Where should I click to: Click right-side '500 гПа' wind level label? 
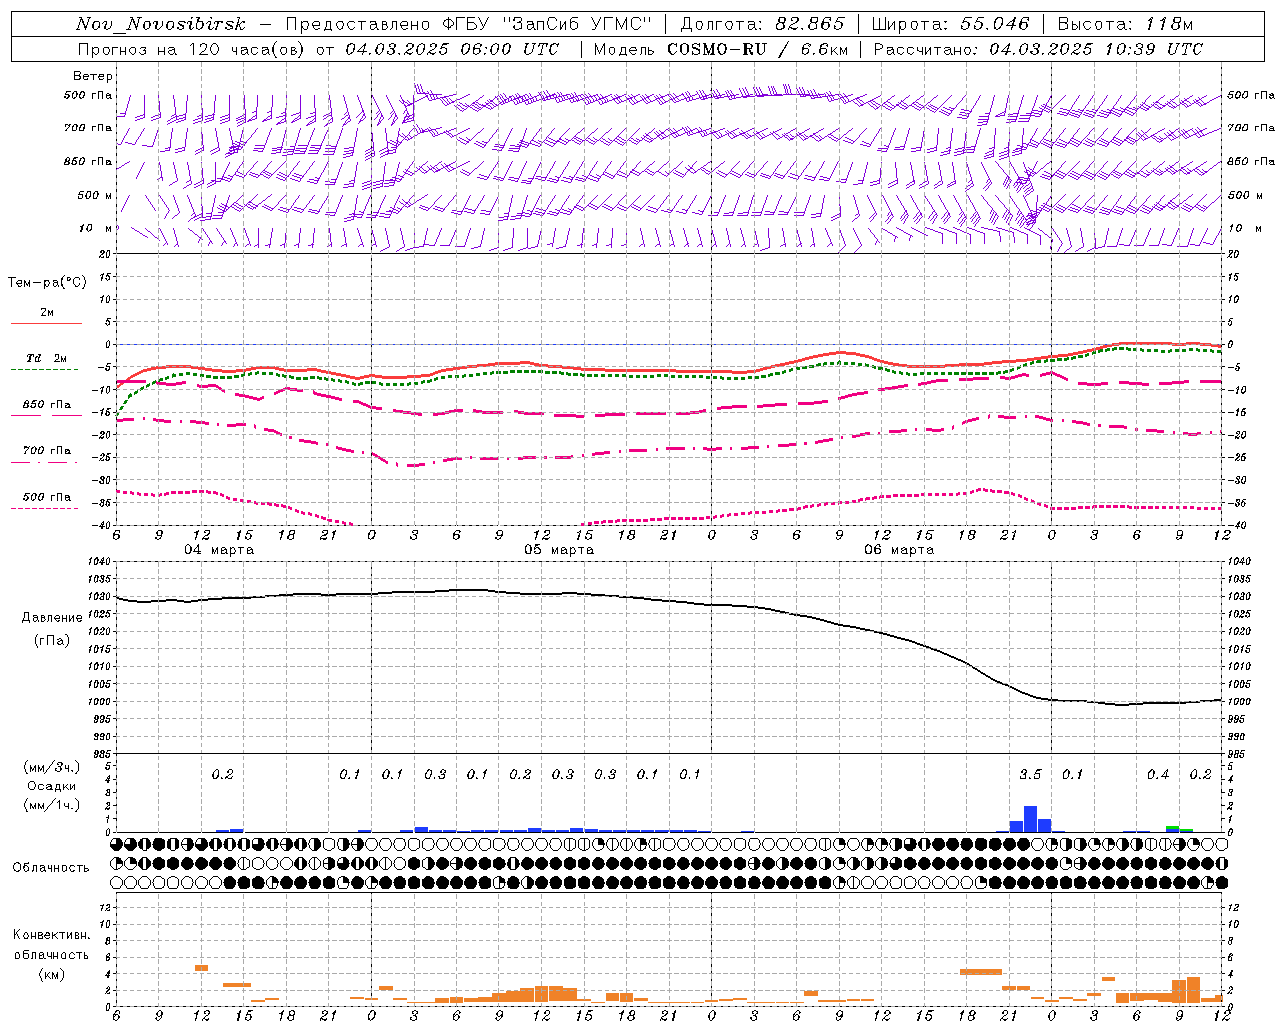click(x=1251, y=95)
